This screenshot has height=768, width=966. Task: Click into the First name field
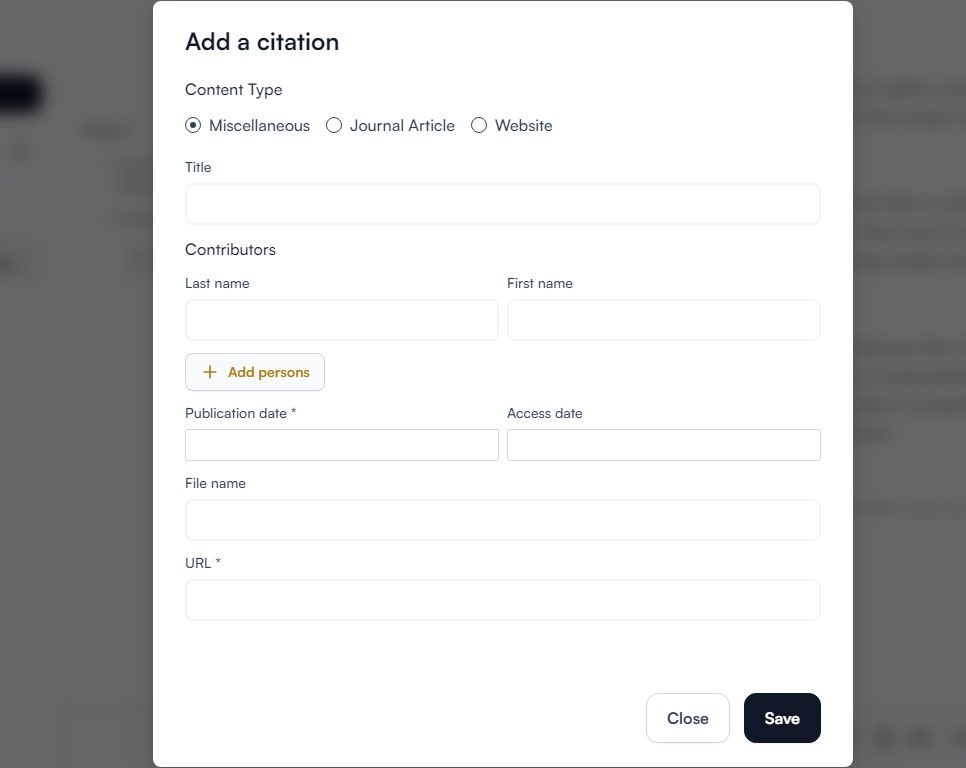tap(664, 320)
